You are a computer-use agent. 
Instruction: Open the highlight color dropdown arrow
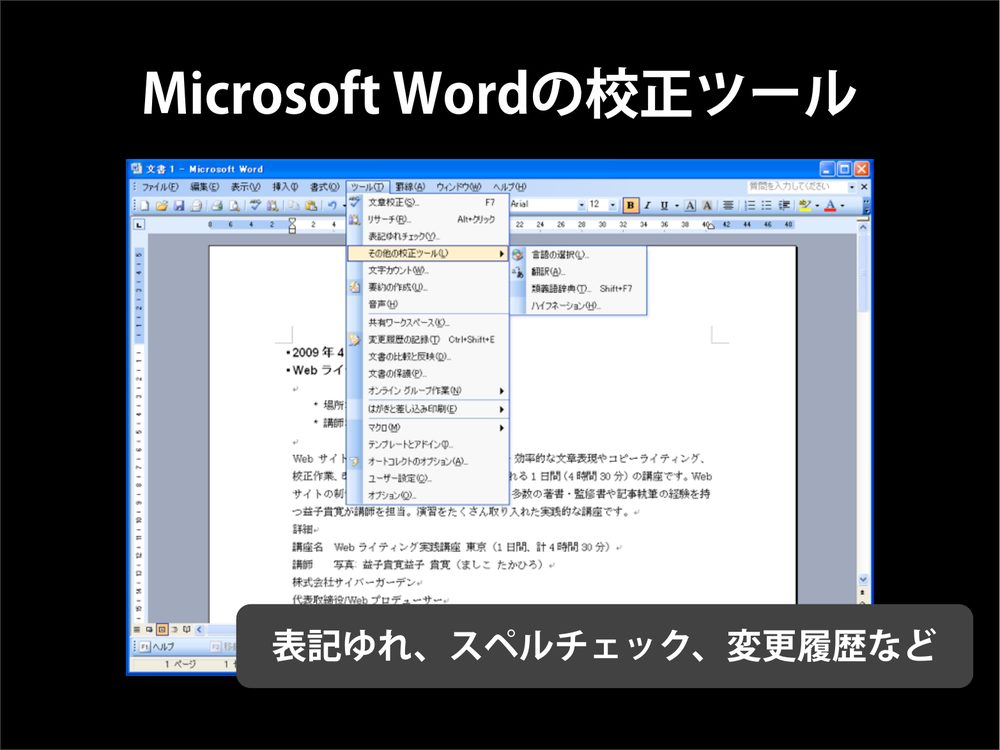pos(817,205)
